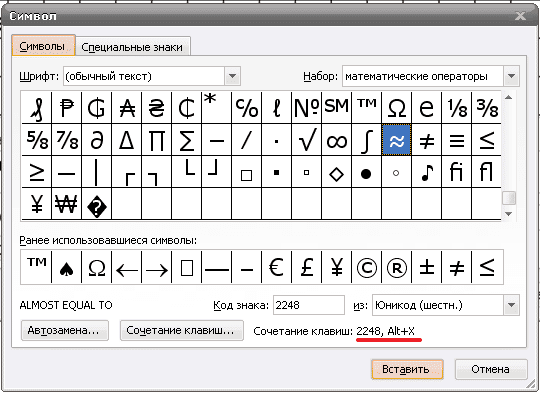Select the peso sign ₱ in symbol grid
This screenshot has height=393, width=540.
tap(66, 108)
